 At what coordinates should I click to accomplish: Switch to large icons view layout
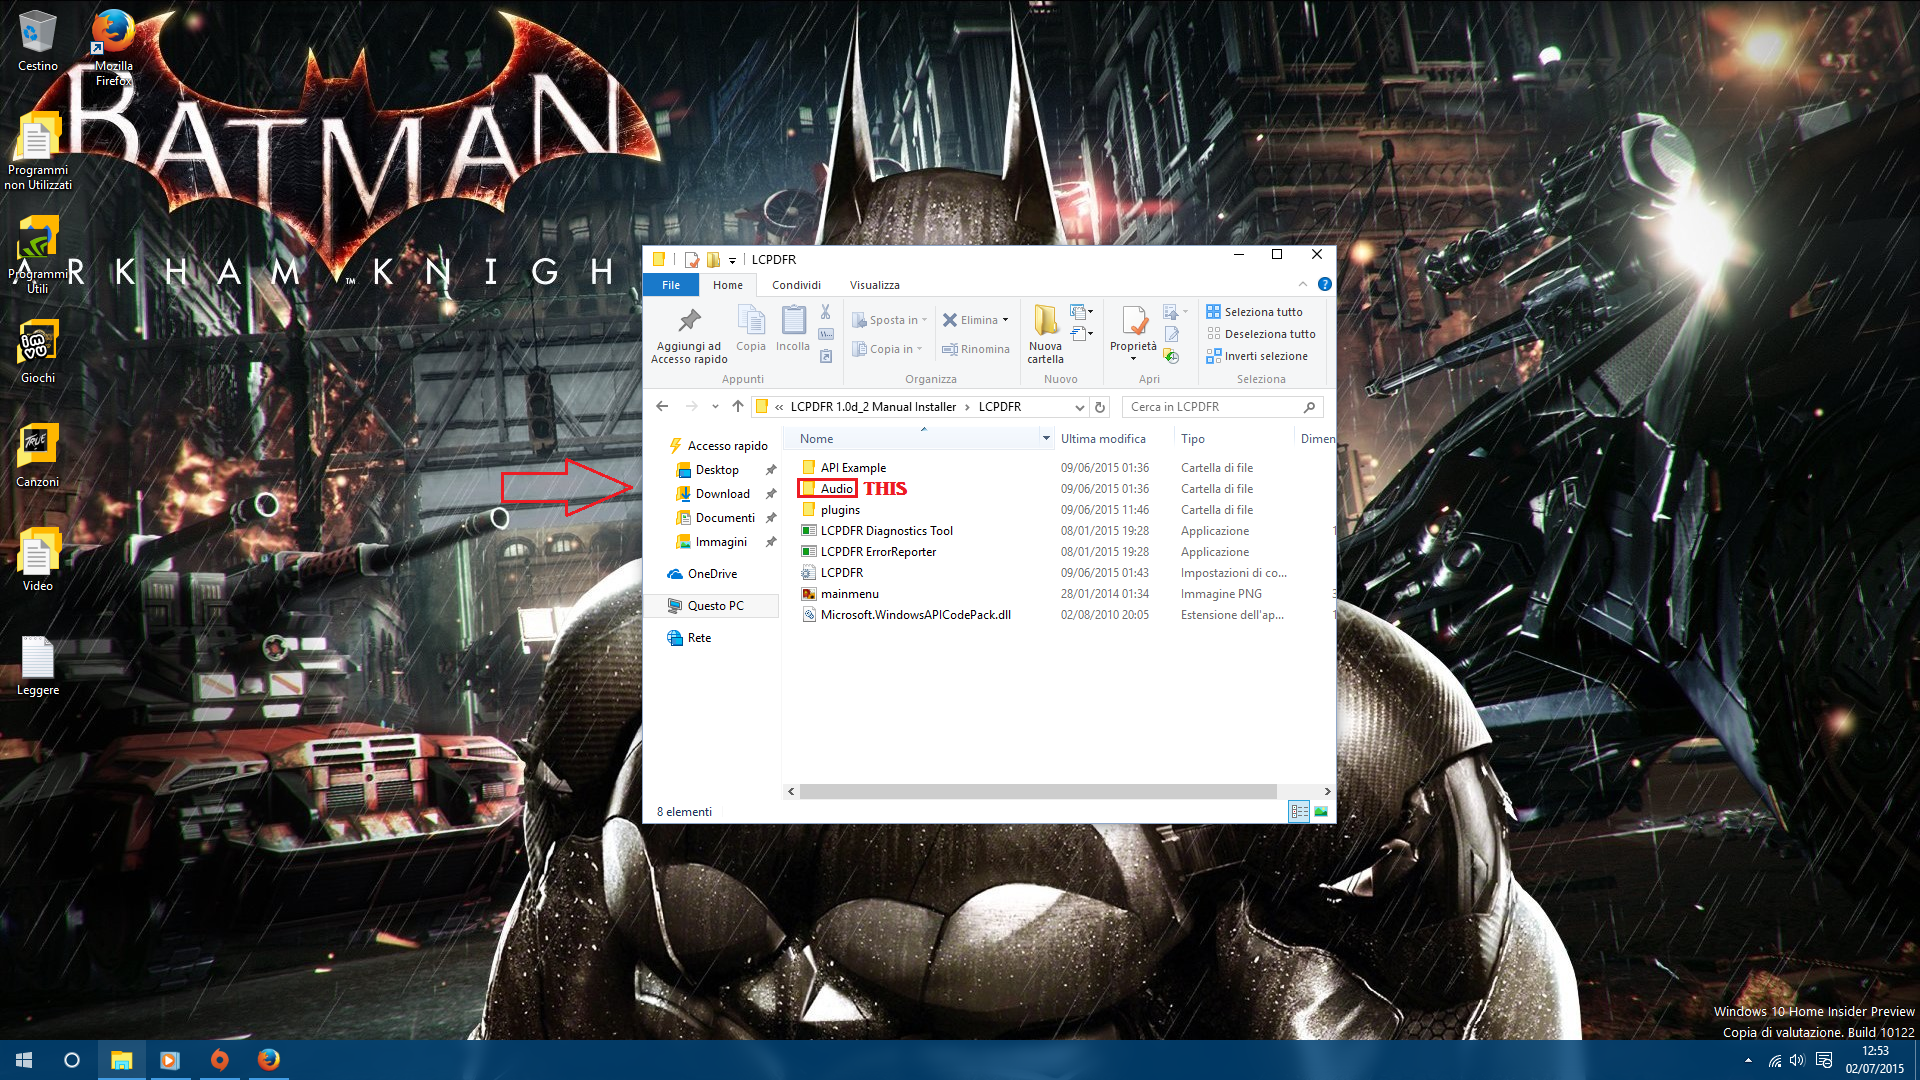pos(1321,812)
